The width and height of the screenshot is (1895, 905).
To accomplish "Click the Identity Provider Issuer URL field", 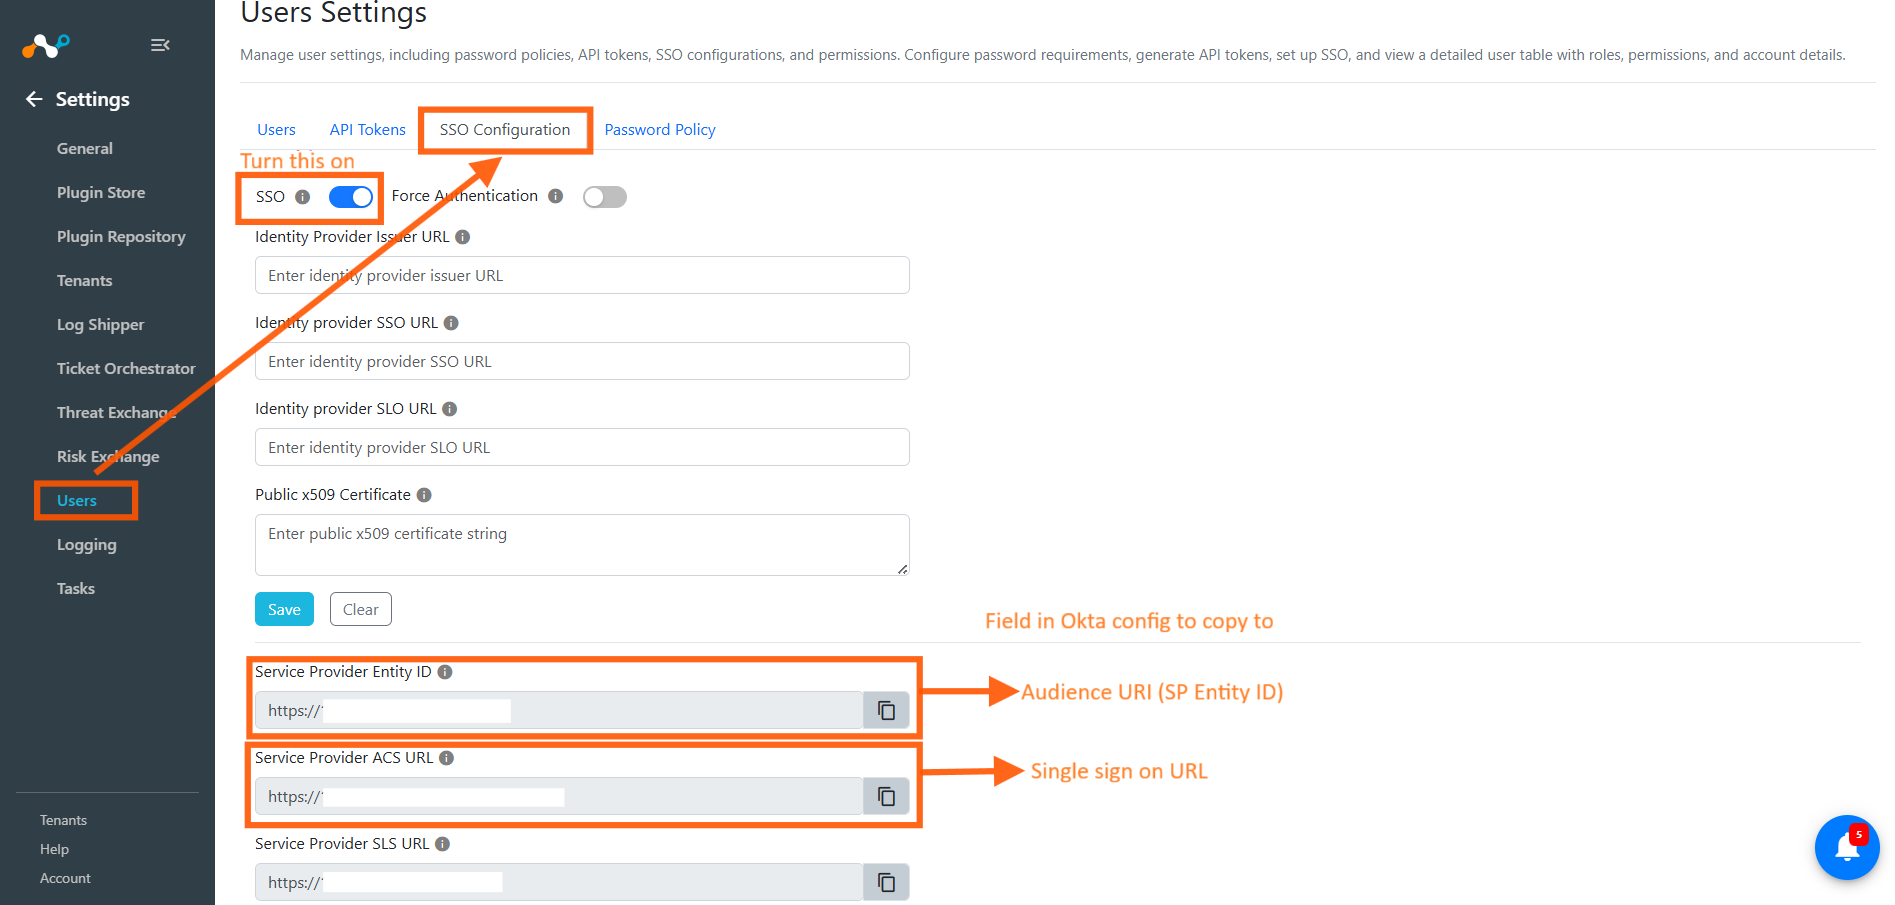I will pos(582,275).
